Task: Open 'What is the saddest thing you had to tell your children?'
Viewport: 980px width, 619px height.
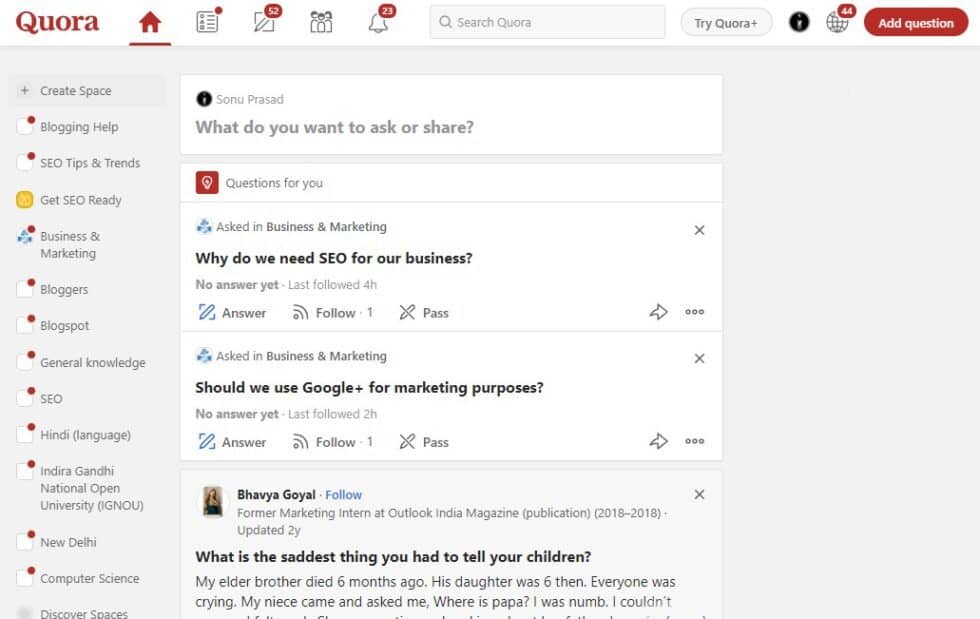Action: click(x=393, y=557)
